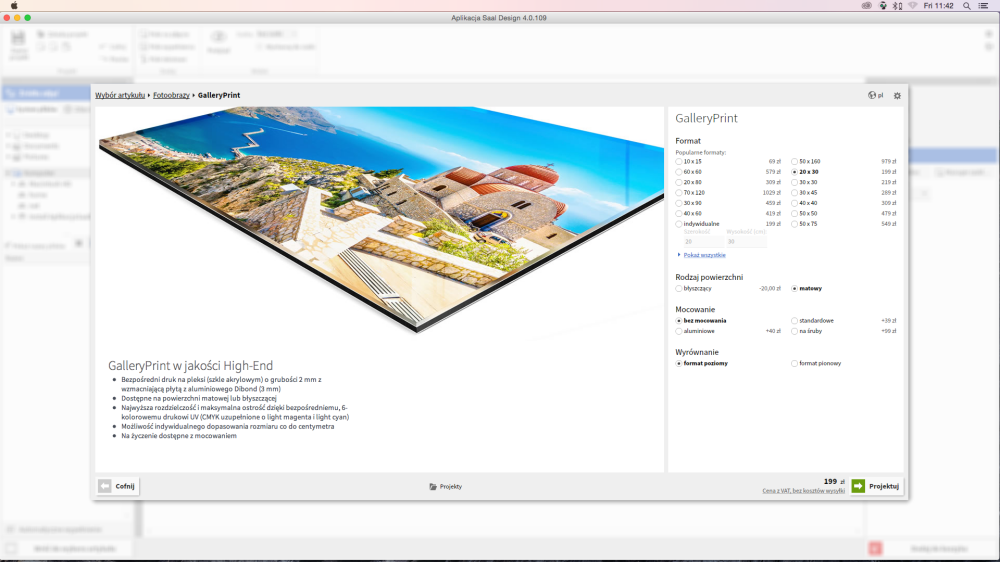Viewport: 1000px width, 562px height.
Task: Go to Wybór artykułu breadcrumb
Action: pos(120,96)
